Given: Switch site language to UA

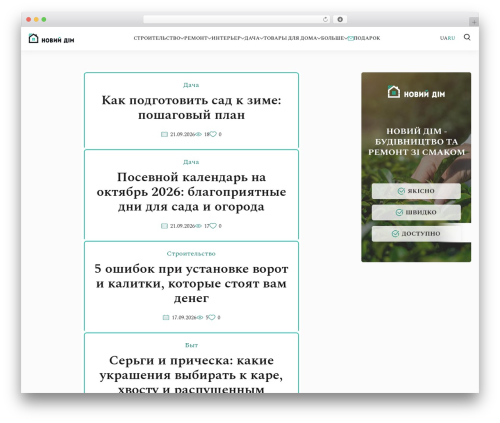Looking at the screenshot, I should point(443,38).
